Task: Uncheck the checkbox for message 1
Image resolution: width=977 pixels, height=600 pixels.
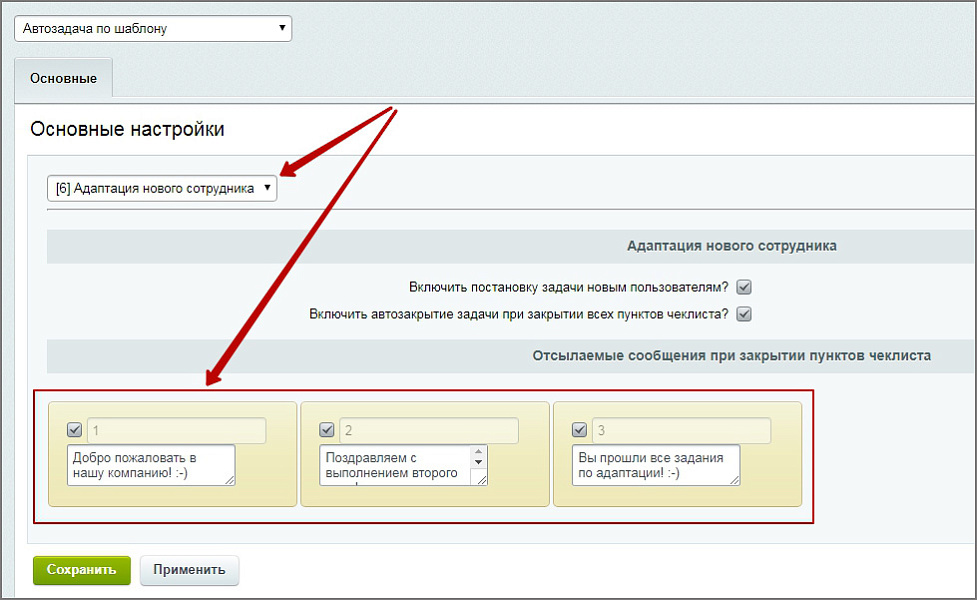Action: point(74,430)
